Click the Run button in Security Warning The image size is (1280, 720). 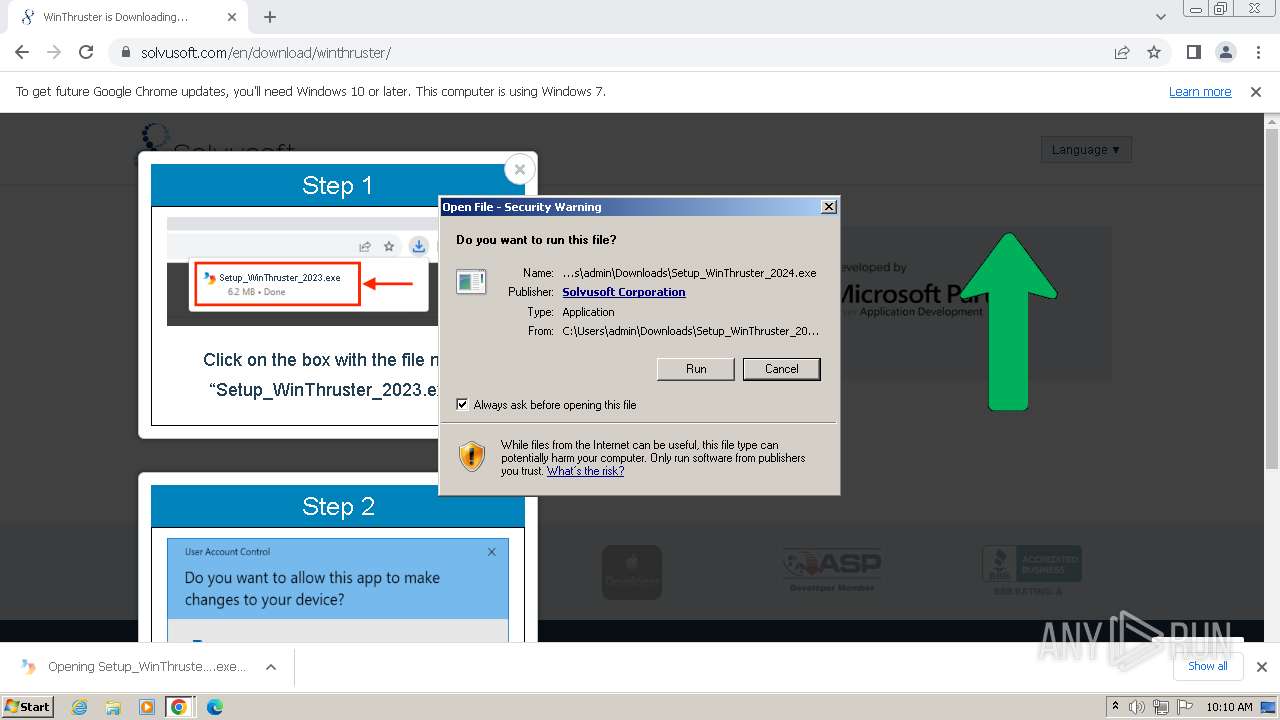(x=696, y=369)
